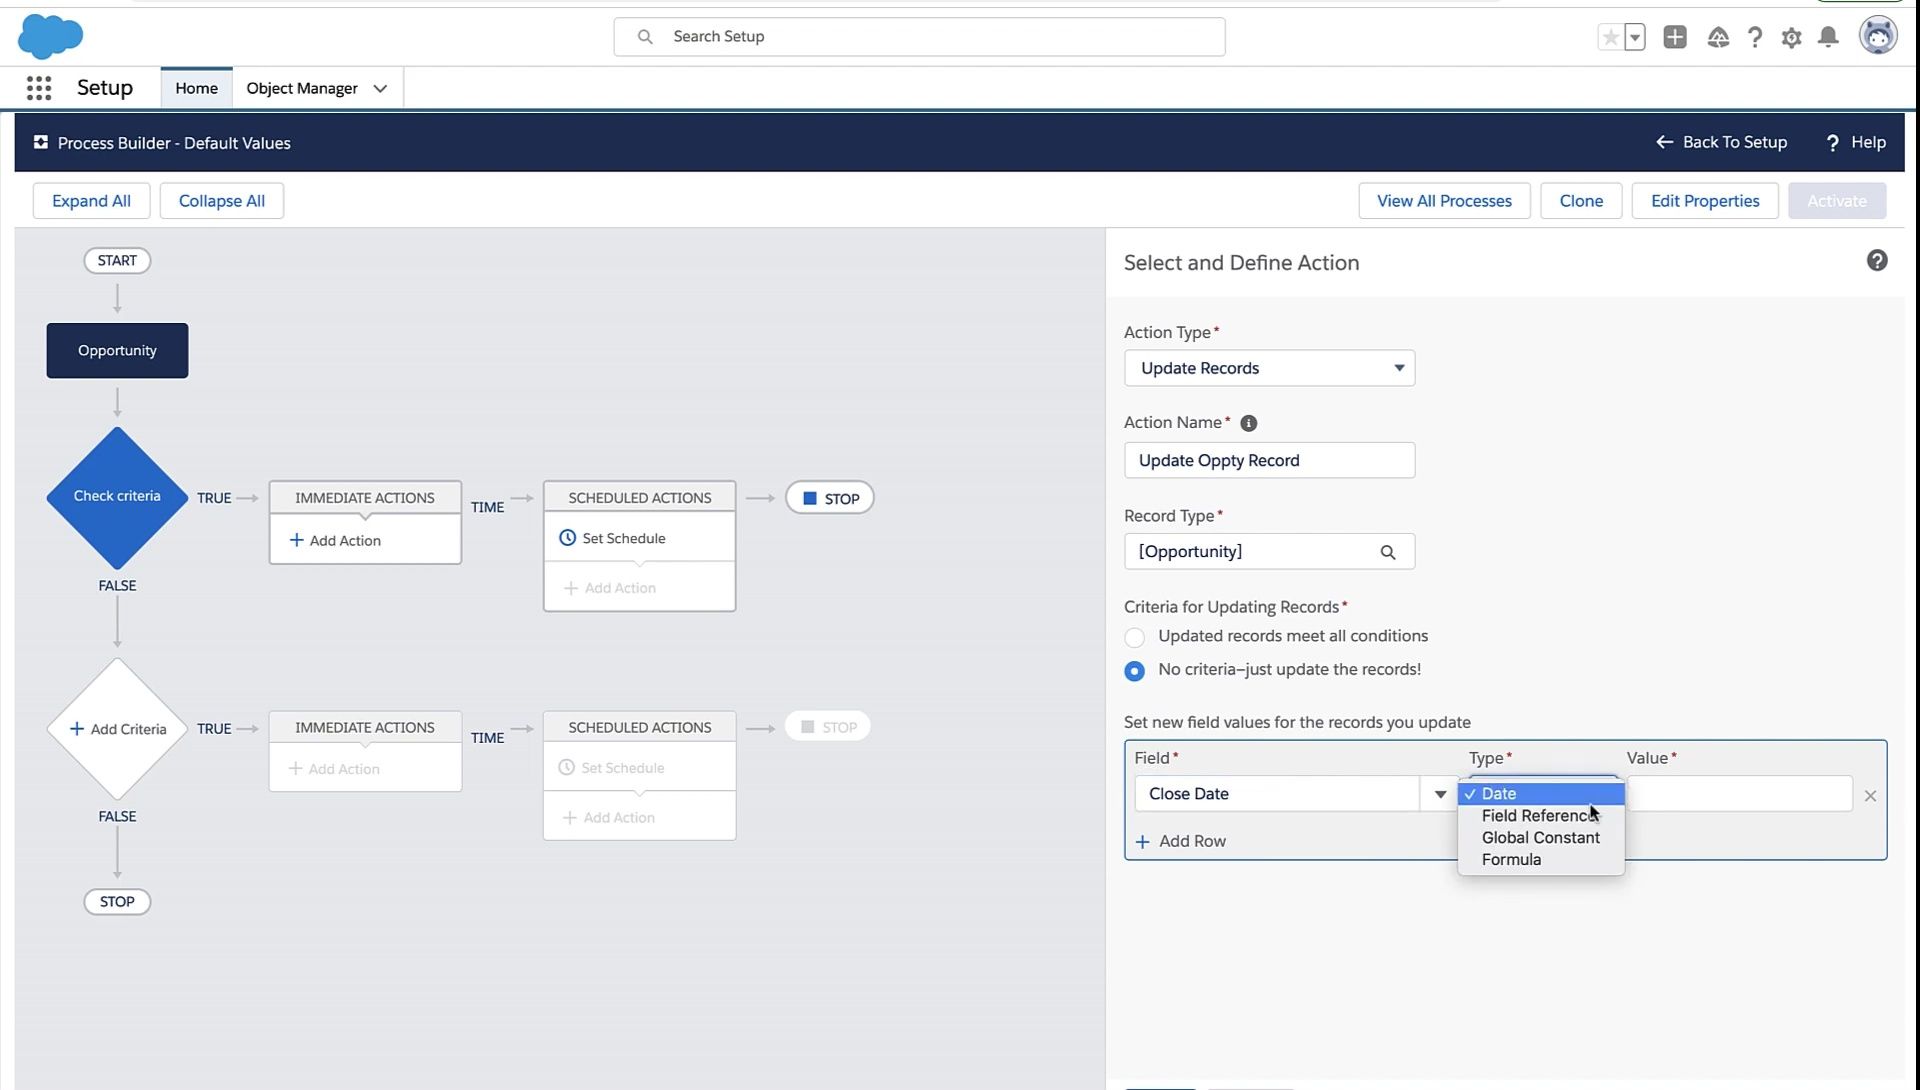1920x1090 pixels.
Task: Open the Close Date field dropdown arrow
Action: 1440,794
